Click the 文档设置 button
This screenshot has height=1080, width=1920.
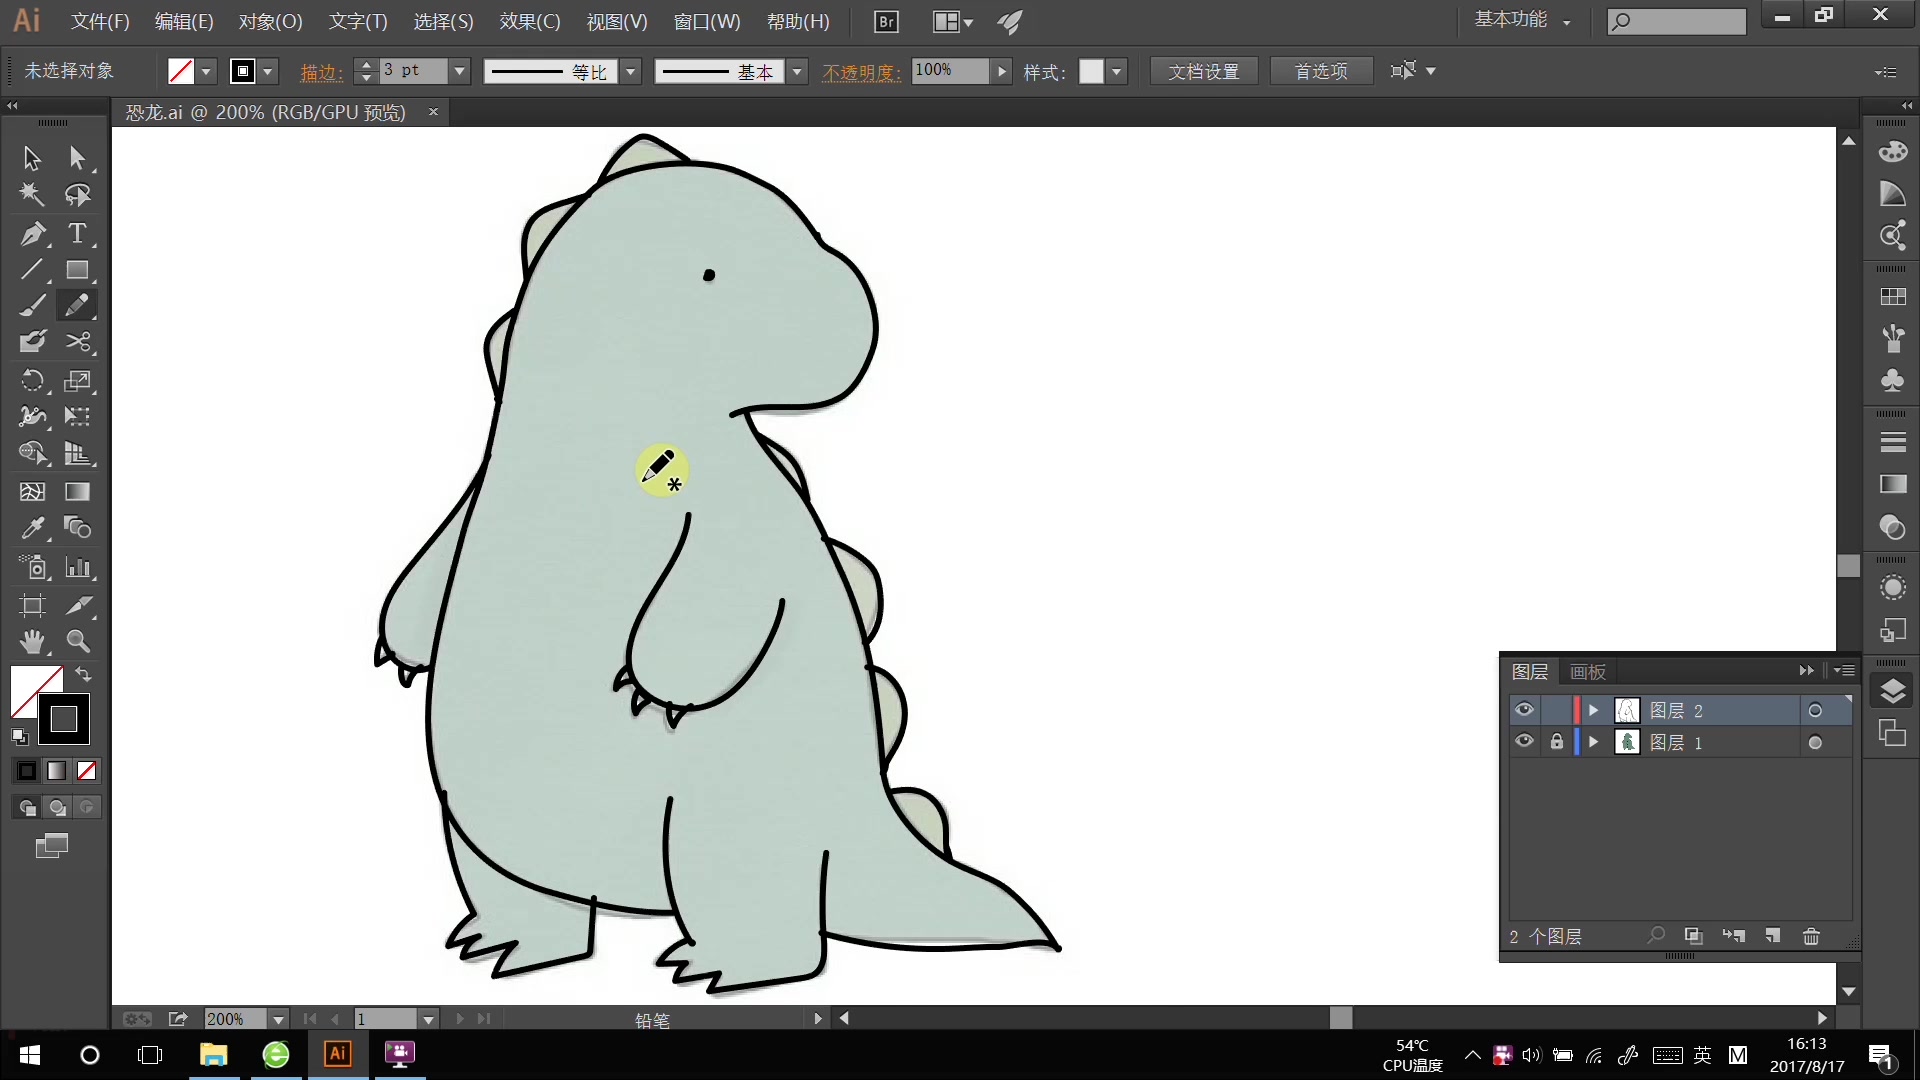[x=1200, y=70]
